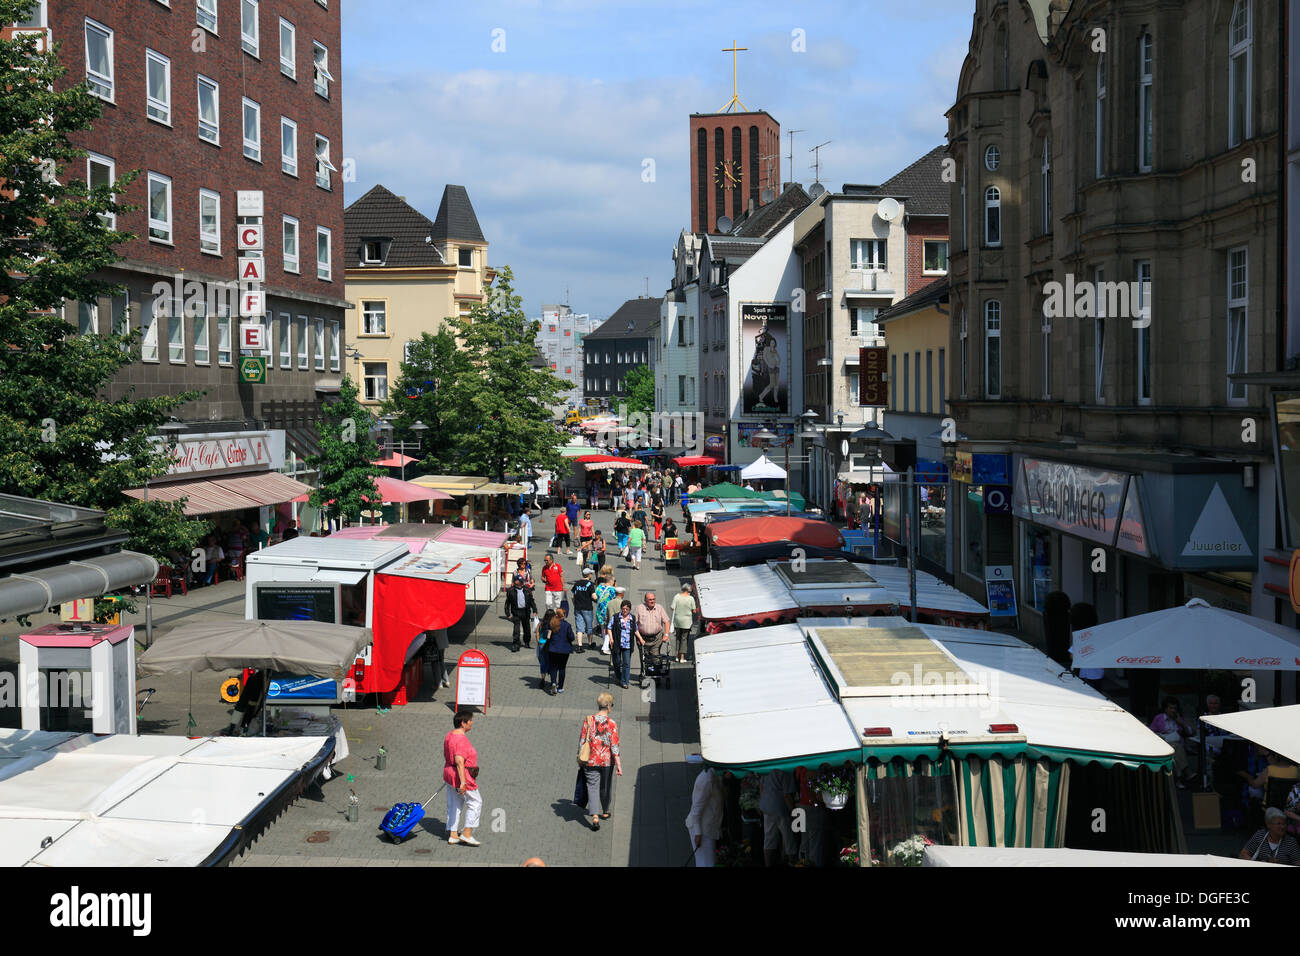
Task: Click the vertical red CAFE sign
Action: [x=251, y=289]
